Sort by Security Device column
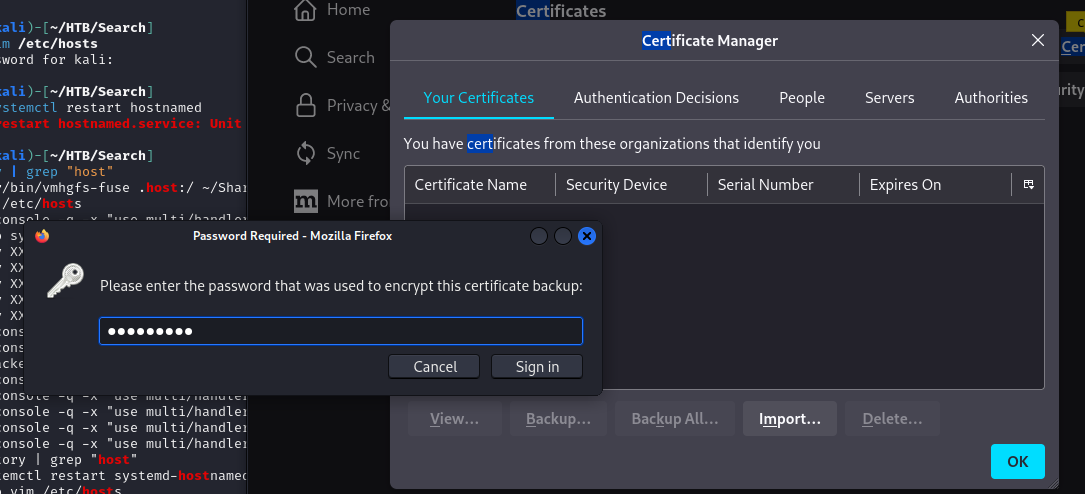The width and height of the screenshot is (1085, 494). point(631,185)
